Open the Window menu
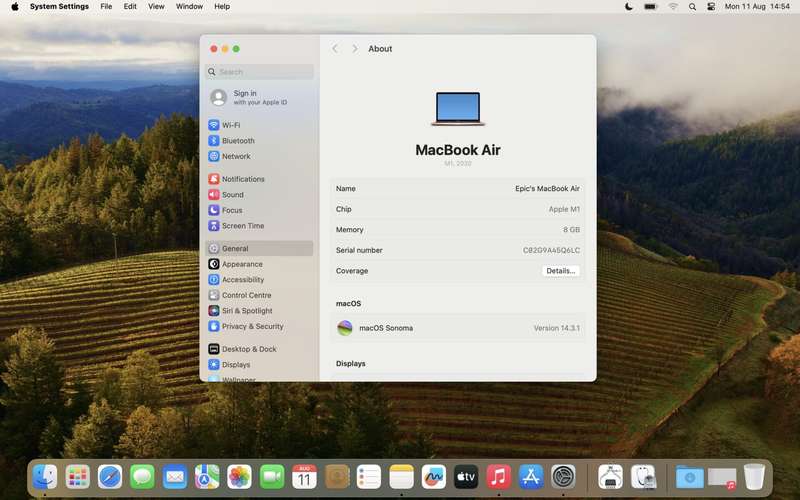Viewport: 800px width, 500px height. (x=189, y=7)
